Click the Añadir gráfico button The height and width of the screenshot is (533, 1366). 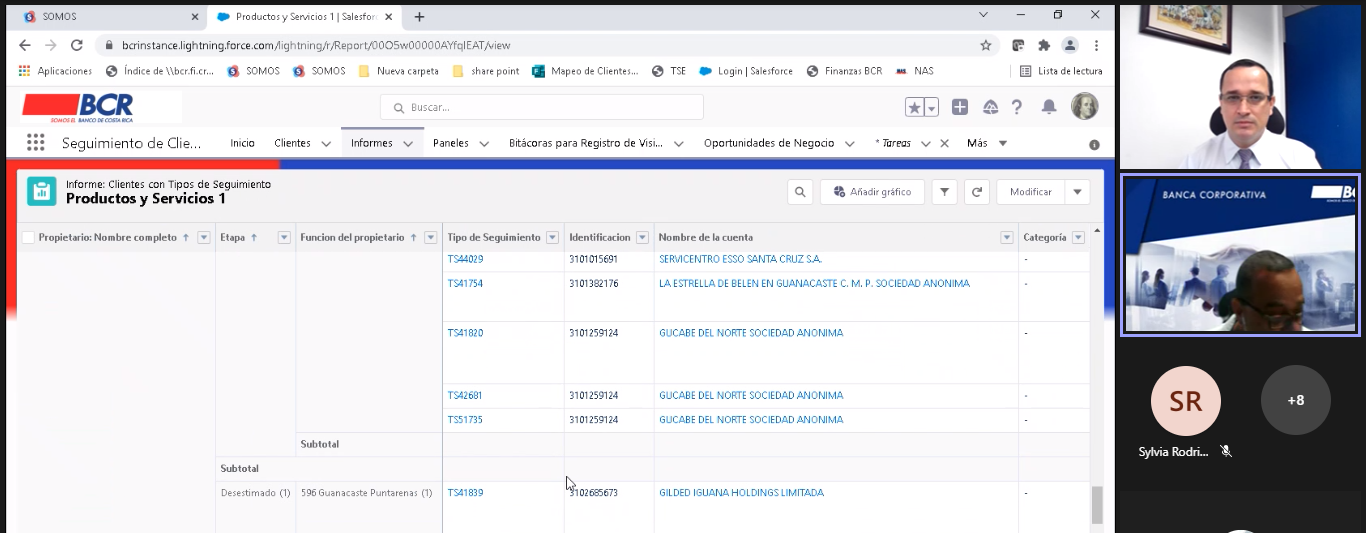[x=871, y=192]
